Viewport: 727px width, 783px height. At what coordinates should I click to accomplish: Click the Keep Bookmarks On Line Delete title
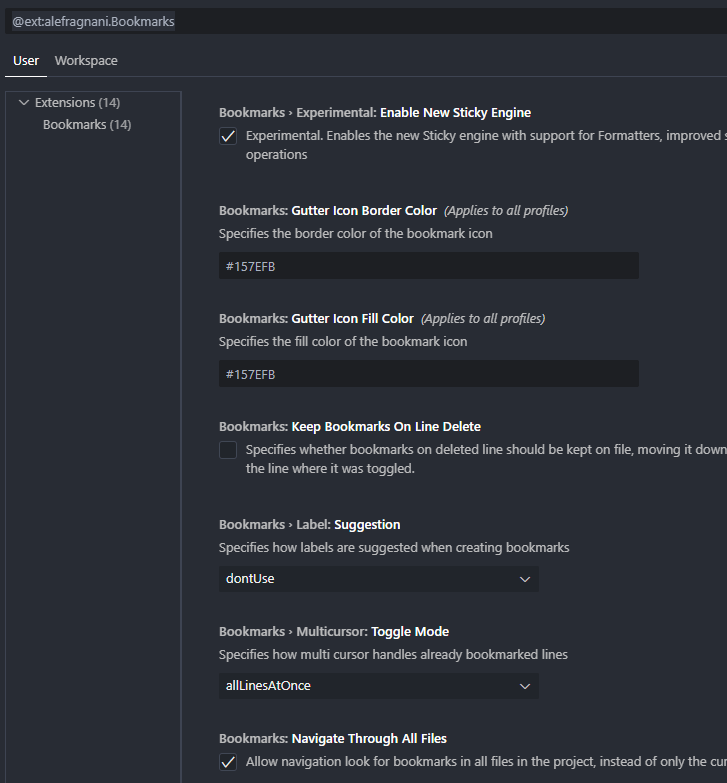pos(350,426)
